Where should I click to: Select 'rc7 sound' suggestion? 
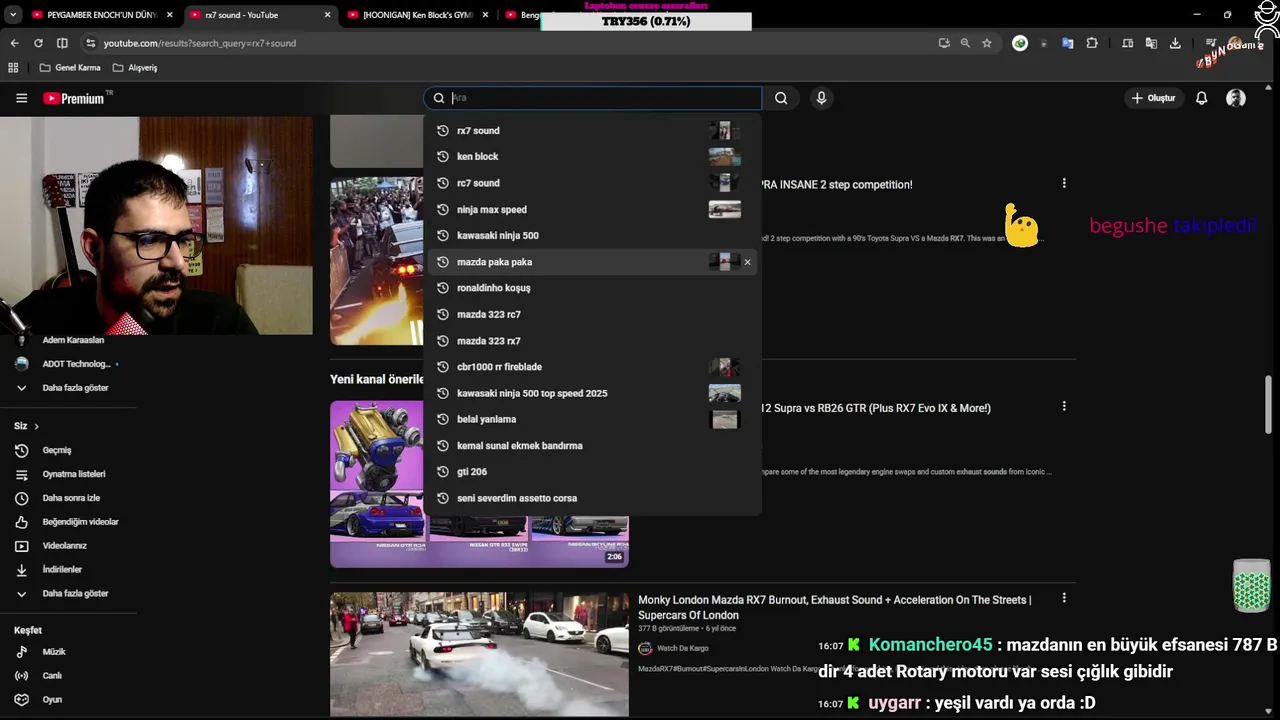click(592, 183)
